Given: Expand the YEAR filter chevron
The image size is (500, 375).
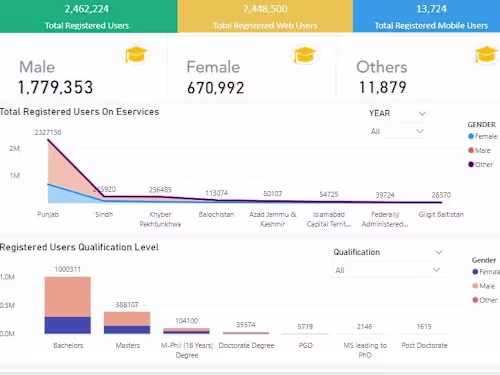Looking at the screenshot, I should 422,114.
